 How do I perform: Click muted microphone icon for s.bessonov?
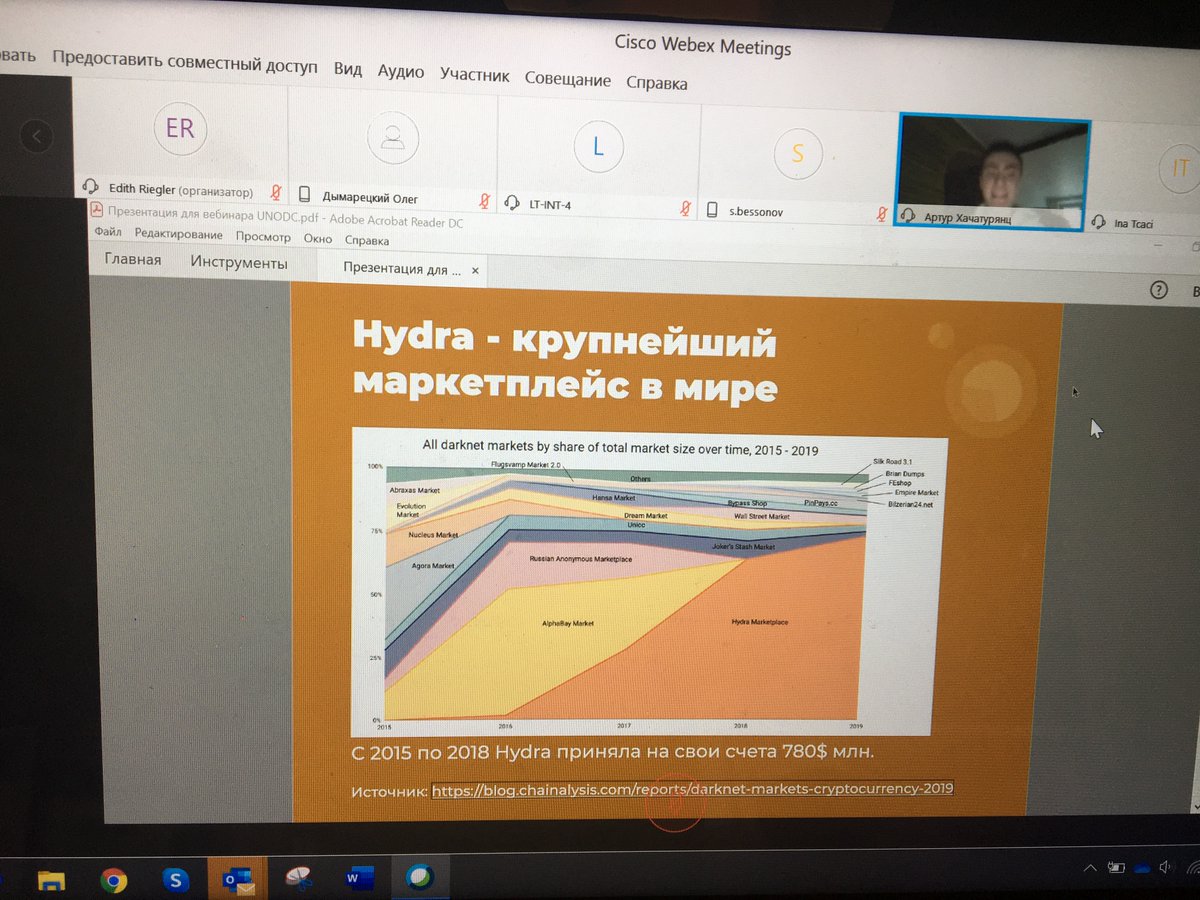click(882, 214)
